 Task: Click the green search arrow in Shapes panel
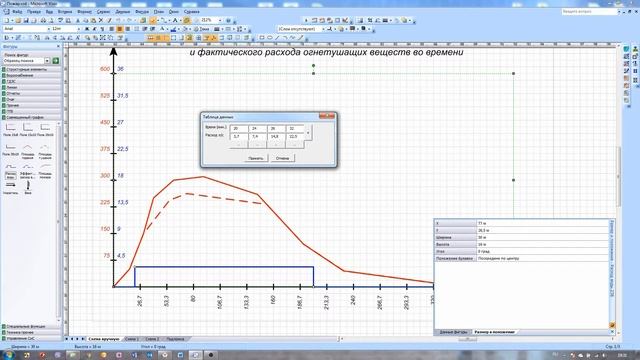click(x=56, y=61)
